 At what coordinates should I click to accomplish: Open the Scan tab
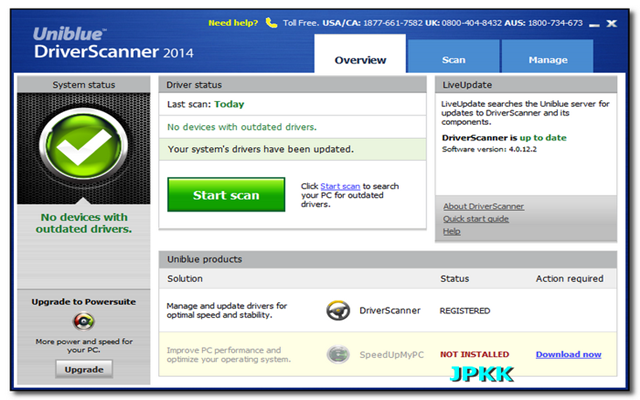click(453, 56)
